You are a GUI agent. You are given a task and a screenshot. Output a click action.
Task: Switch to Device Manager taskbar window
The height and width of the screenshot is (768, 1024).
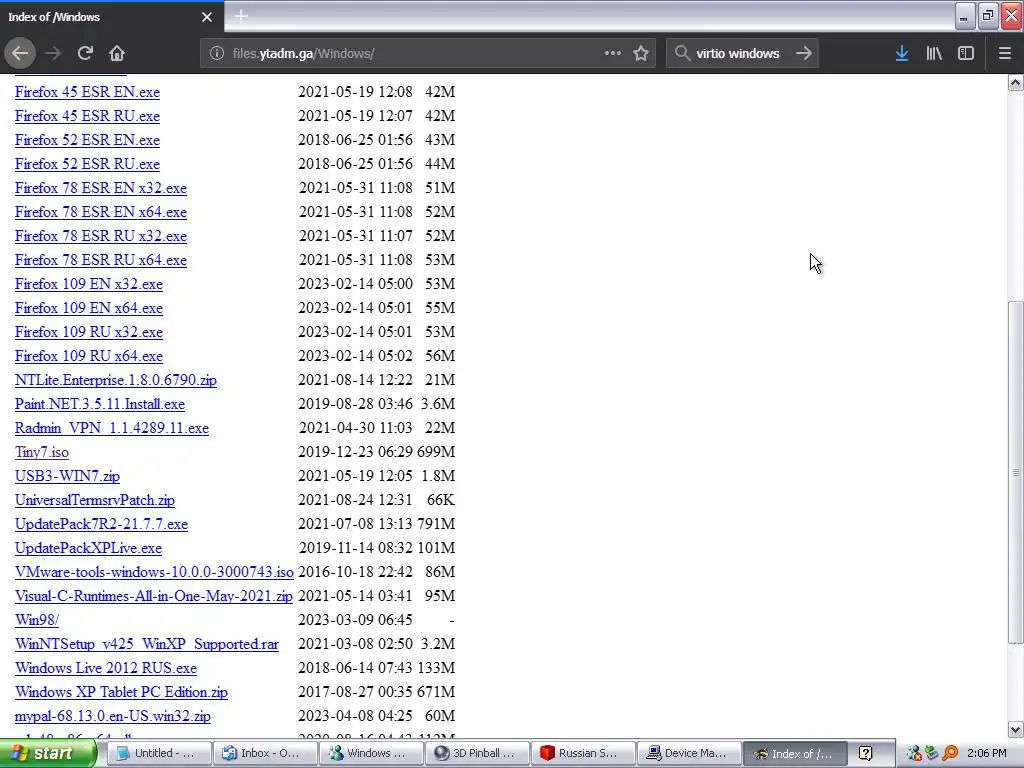689,753
